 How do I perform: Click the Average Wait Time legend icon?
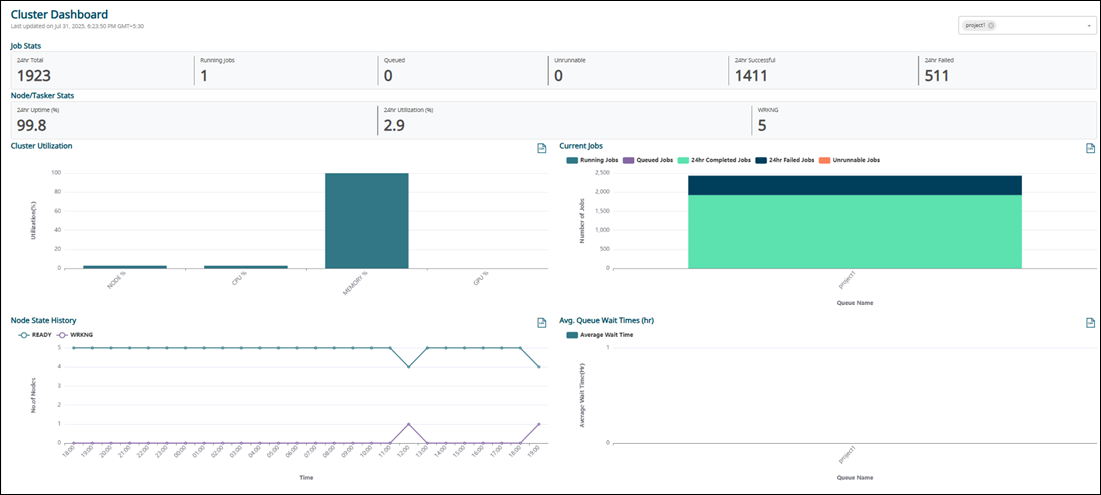pos(572,335)
